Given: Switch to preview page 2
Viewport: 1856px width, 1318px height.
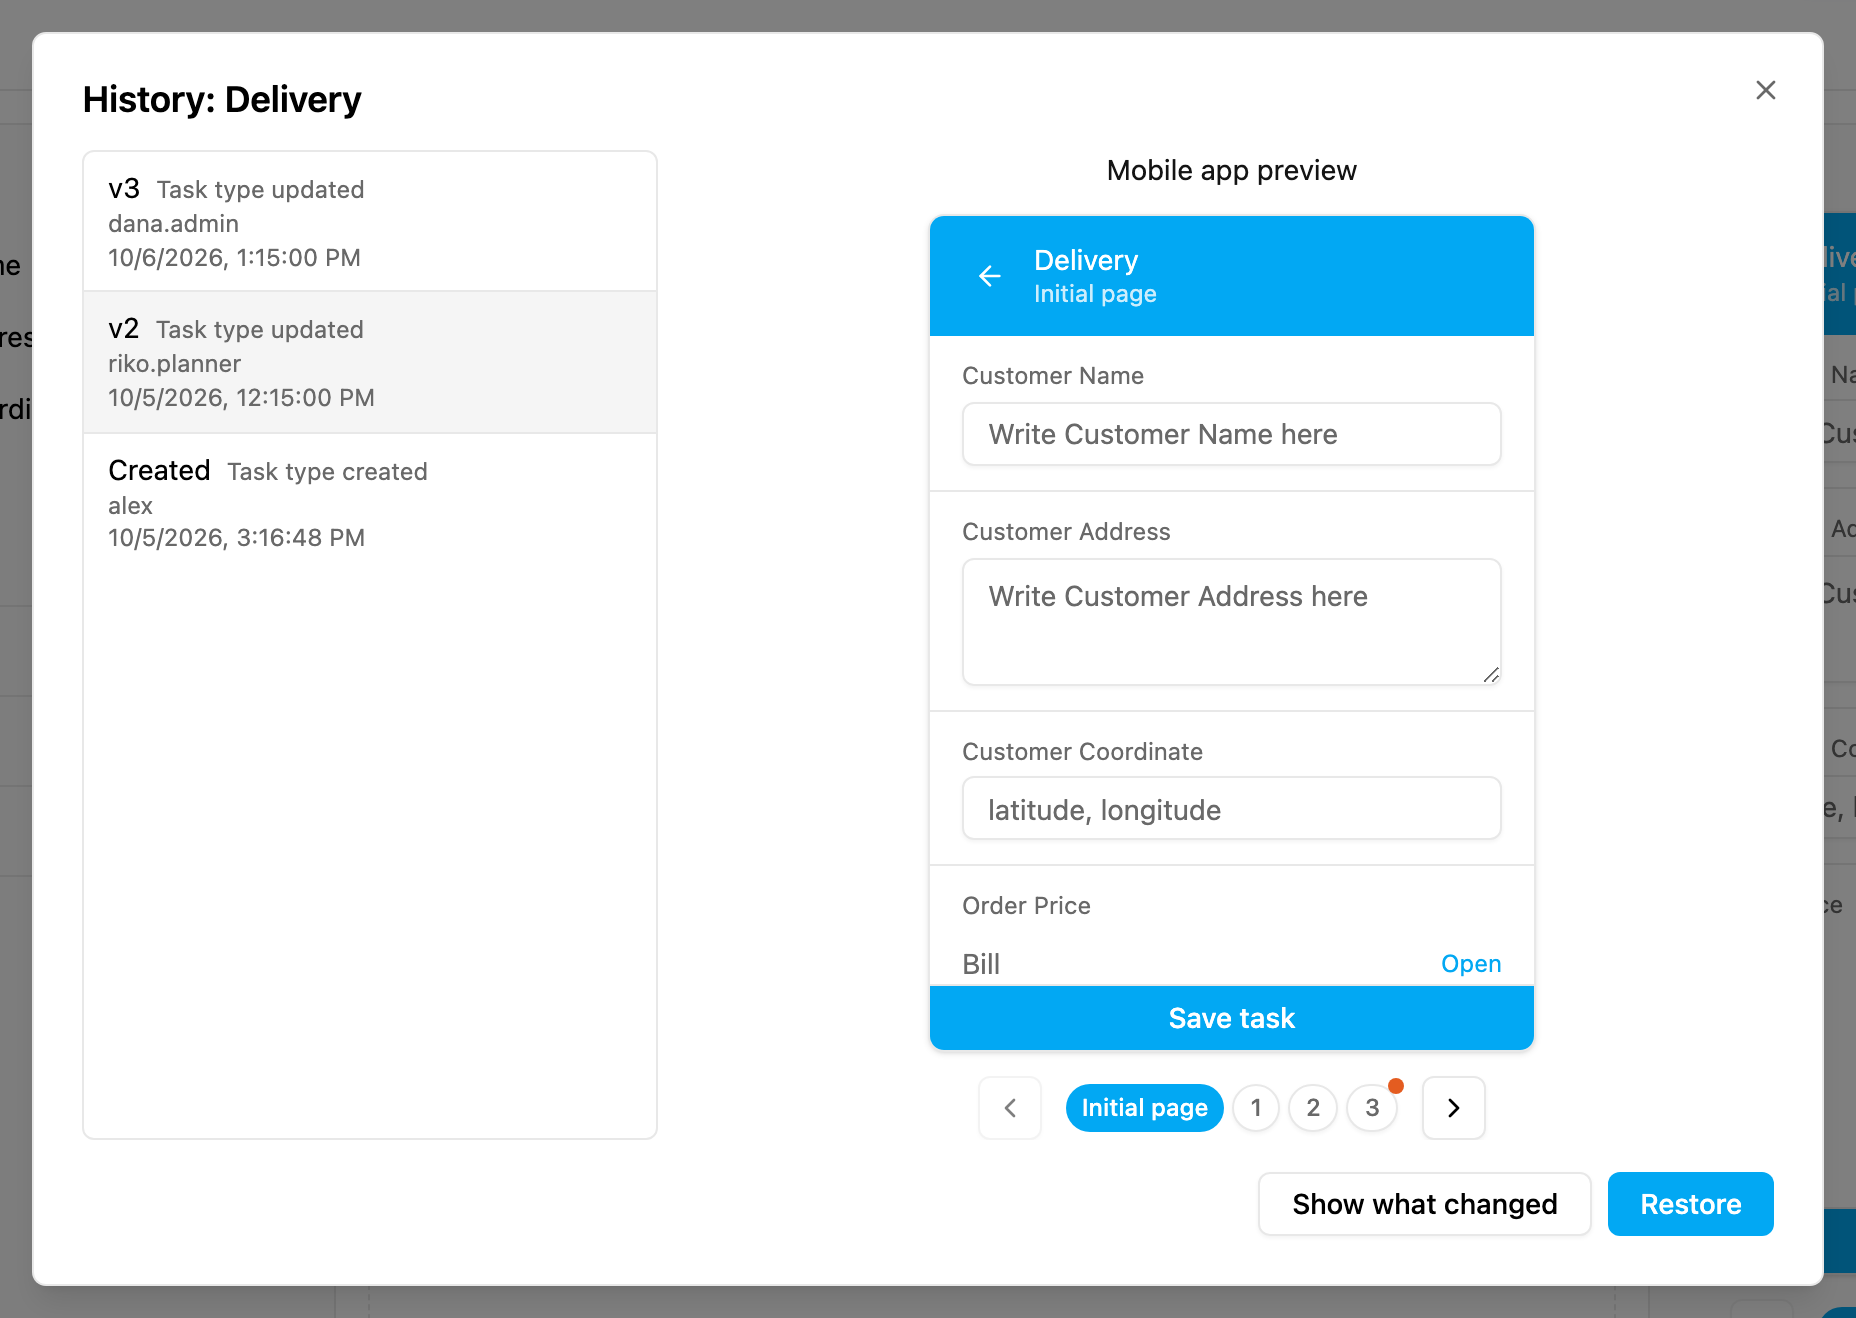Looking at the screenshot, I should (1313, 1108).
